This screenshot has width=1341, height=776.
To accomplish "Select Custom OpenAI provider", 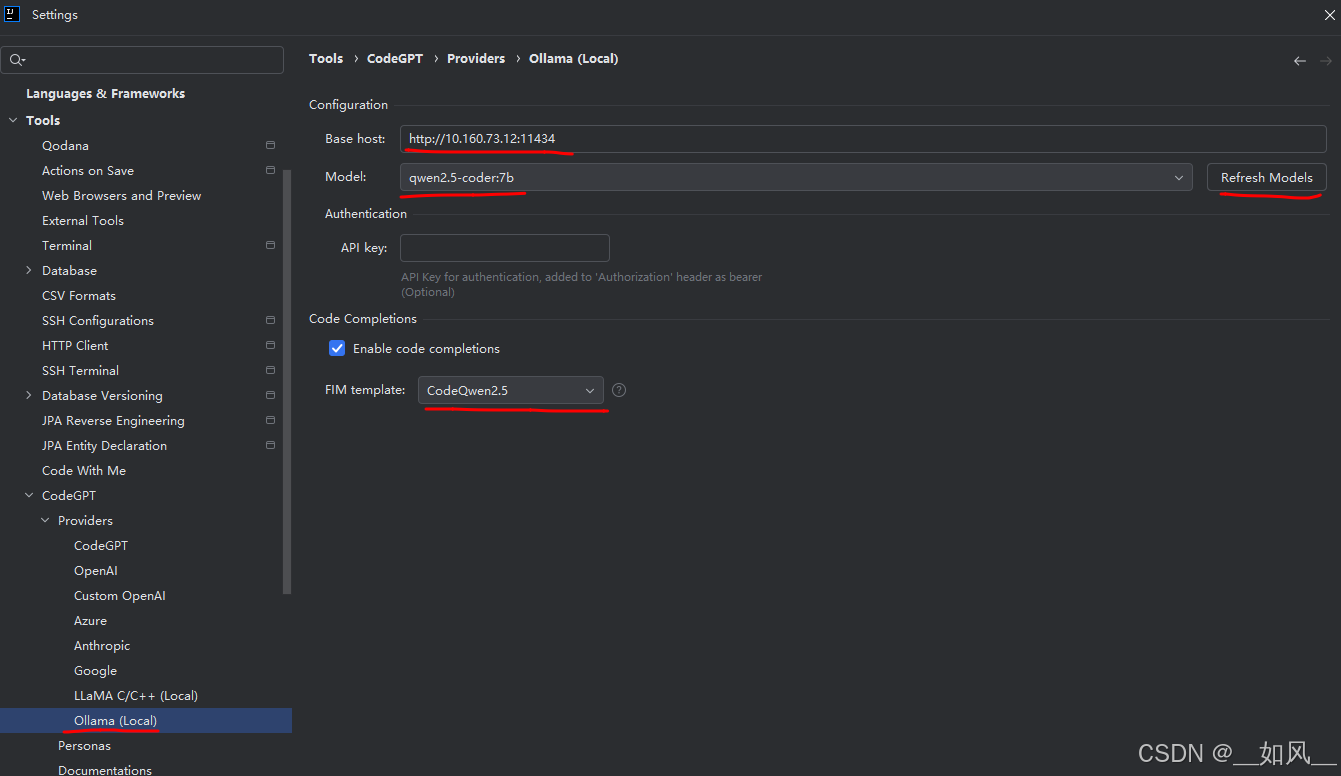I will pyautogui.click(x=120, y=595).
